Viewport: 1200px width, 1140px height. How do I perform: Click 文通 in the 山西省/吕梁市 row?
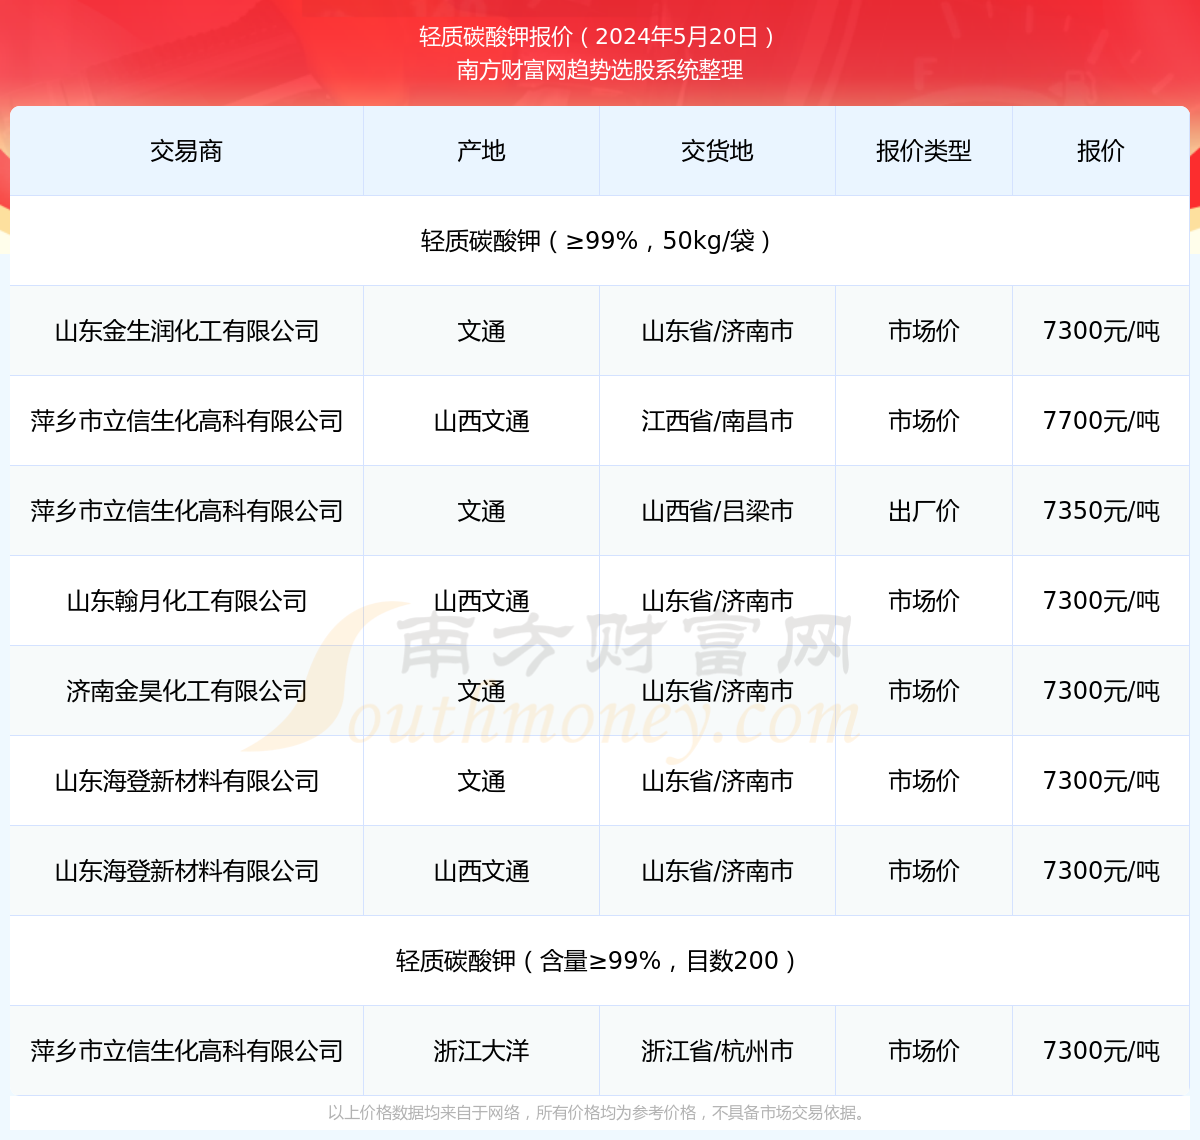(x=481, y=511)
